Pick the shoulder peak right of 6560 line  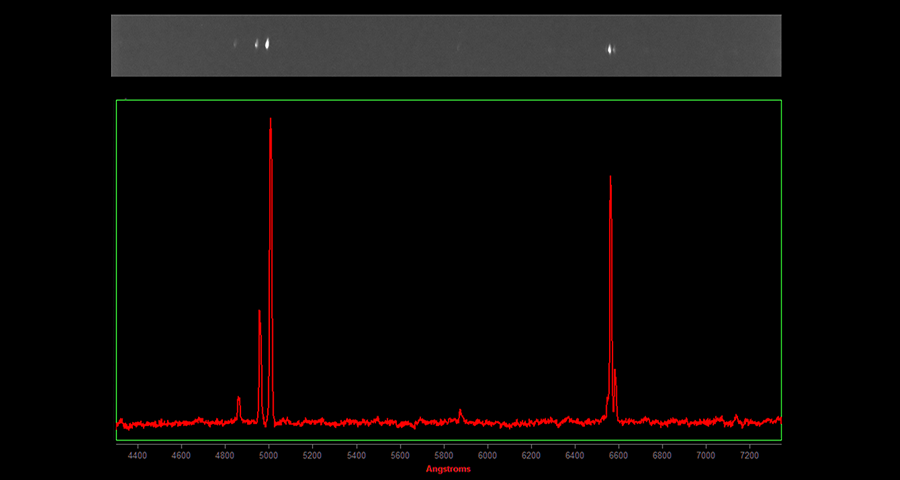pos(615,372)
